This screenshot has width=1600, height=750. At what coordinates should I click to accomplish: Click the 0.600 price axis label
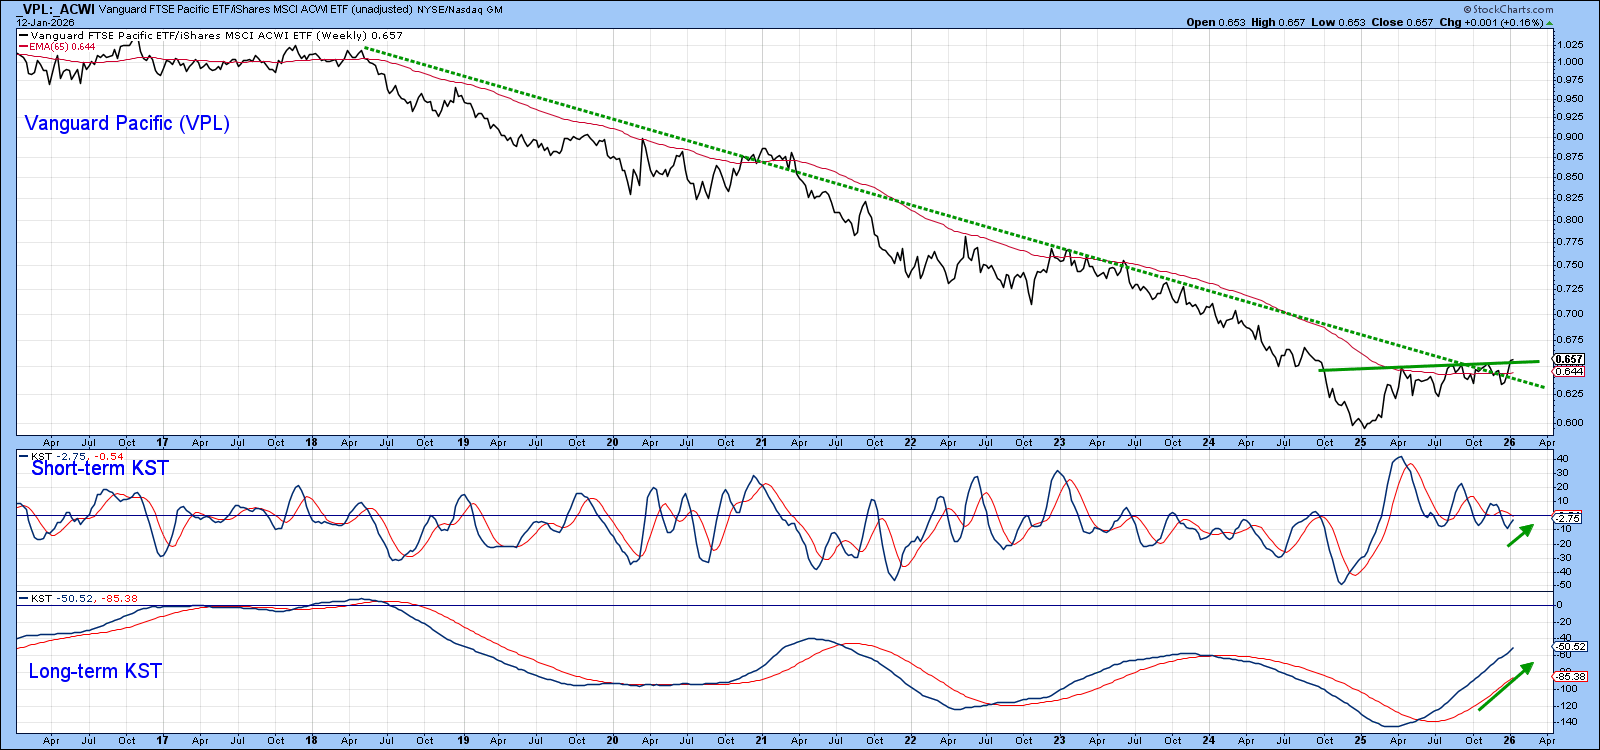pos(1570,422)
